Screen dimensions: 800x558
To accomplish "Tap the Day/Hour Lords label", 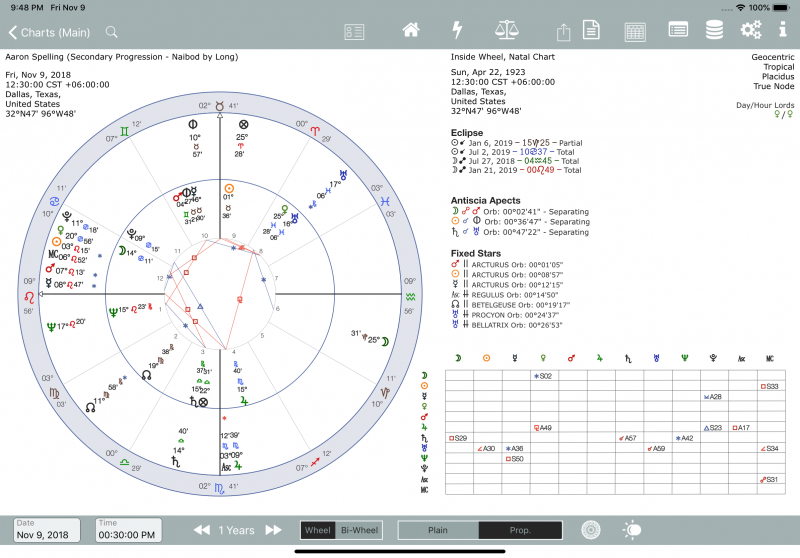I will [x=765, y=105].
